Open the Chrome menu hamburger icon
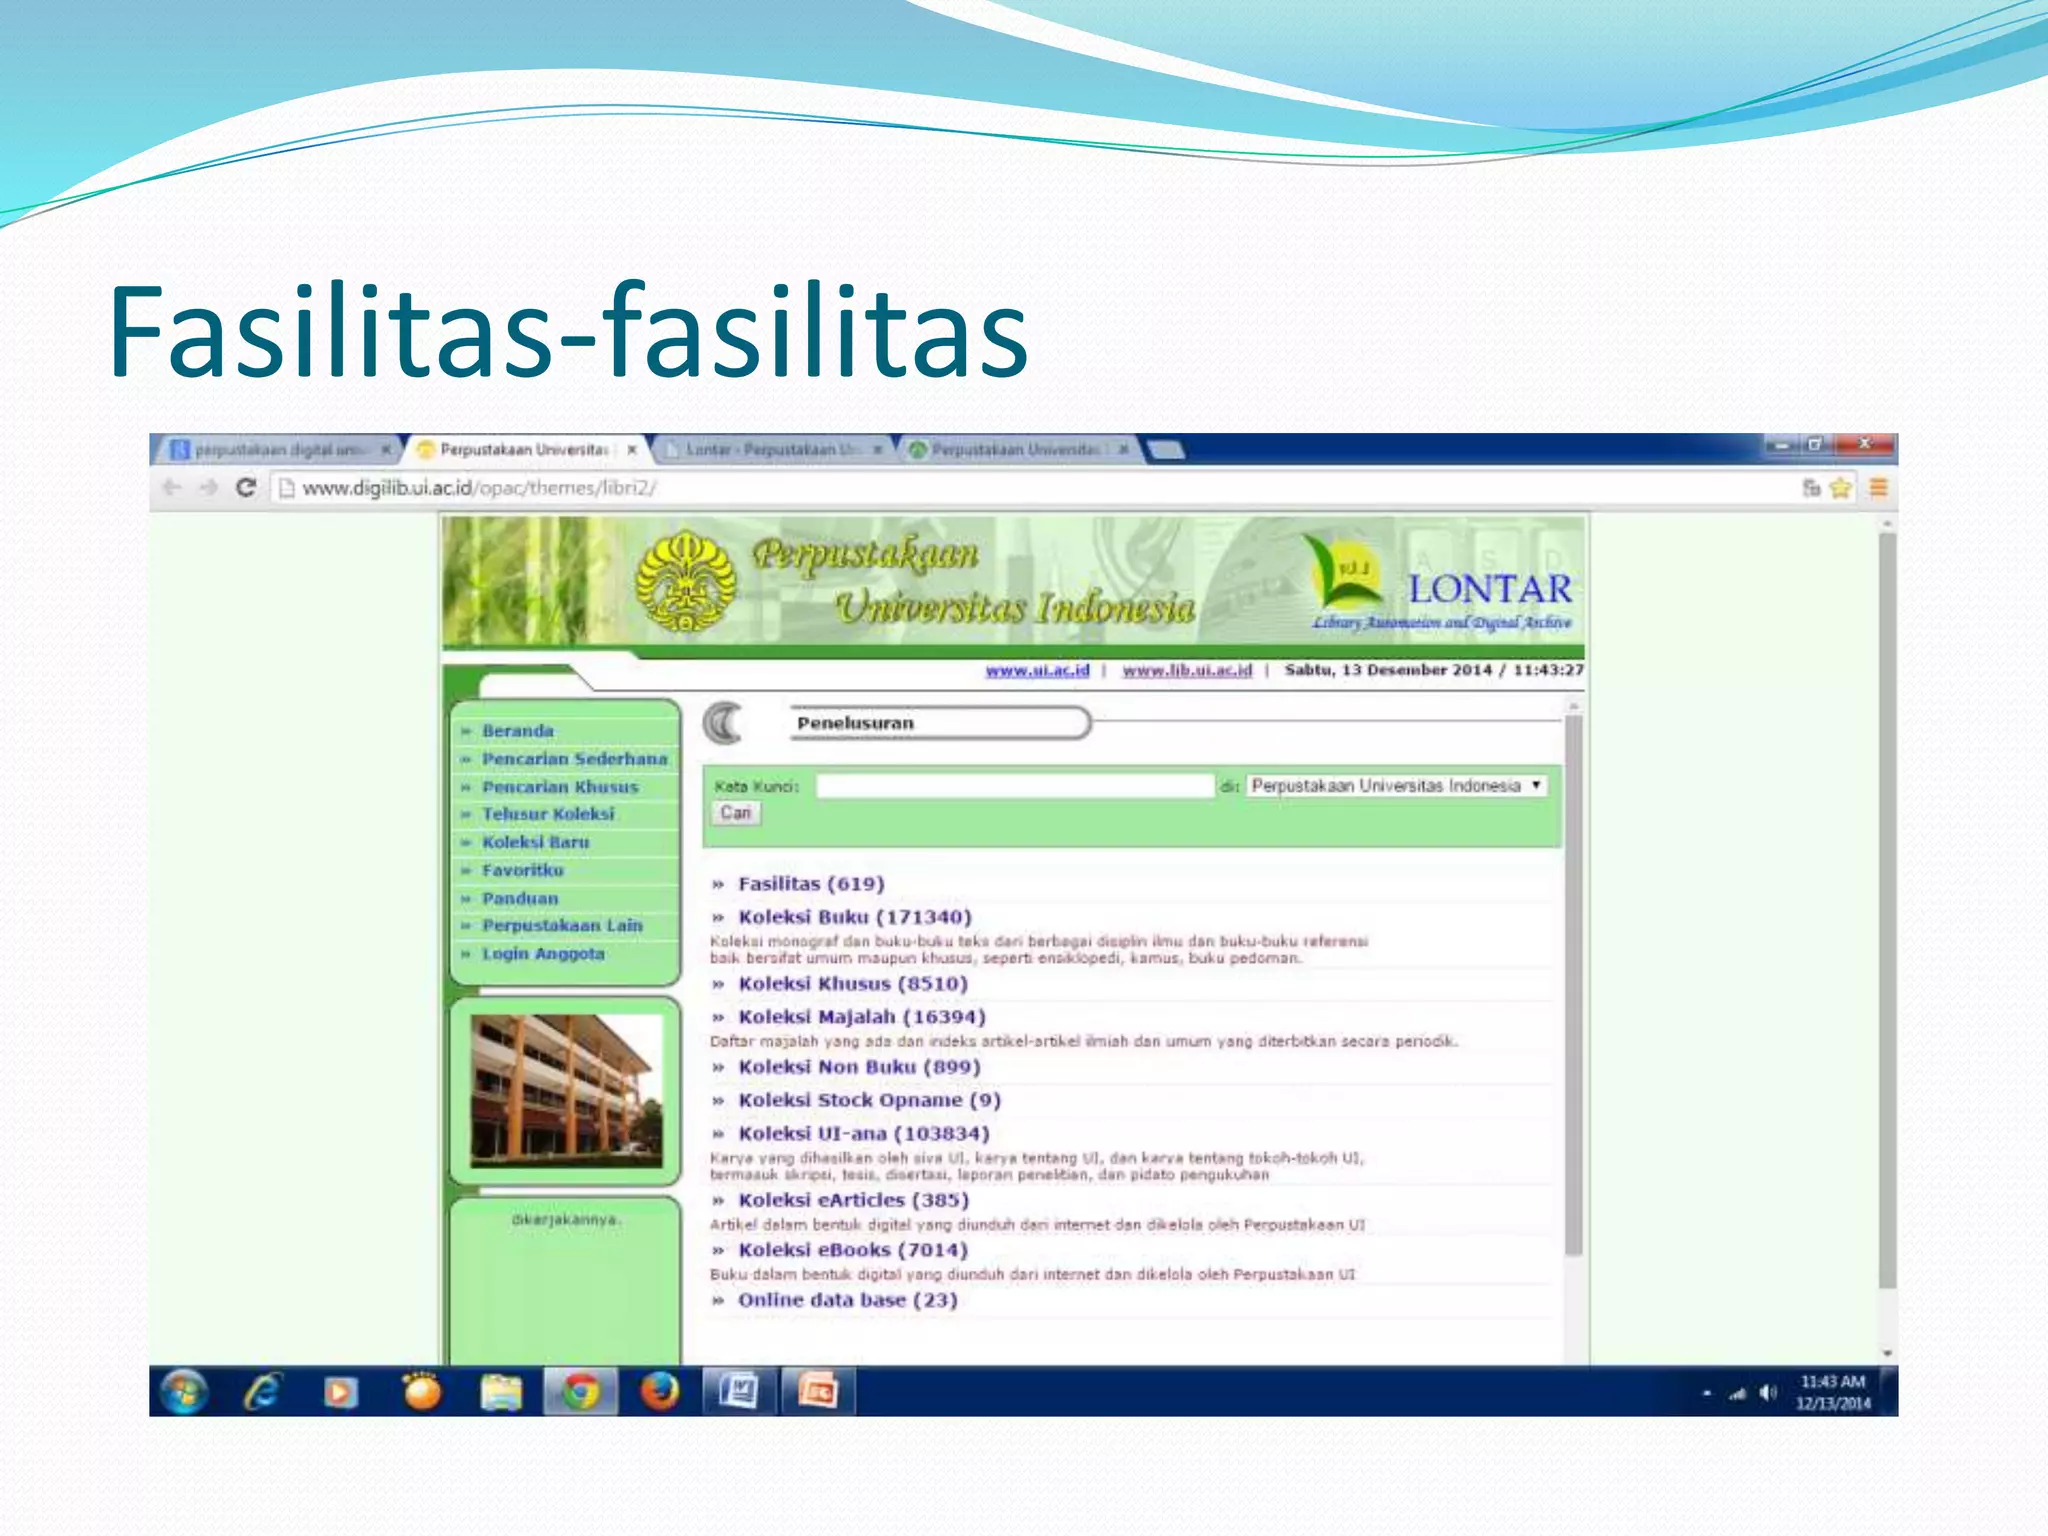Viewport: 2048px width, 1536px height. tap(1878, 488)
